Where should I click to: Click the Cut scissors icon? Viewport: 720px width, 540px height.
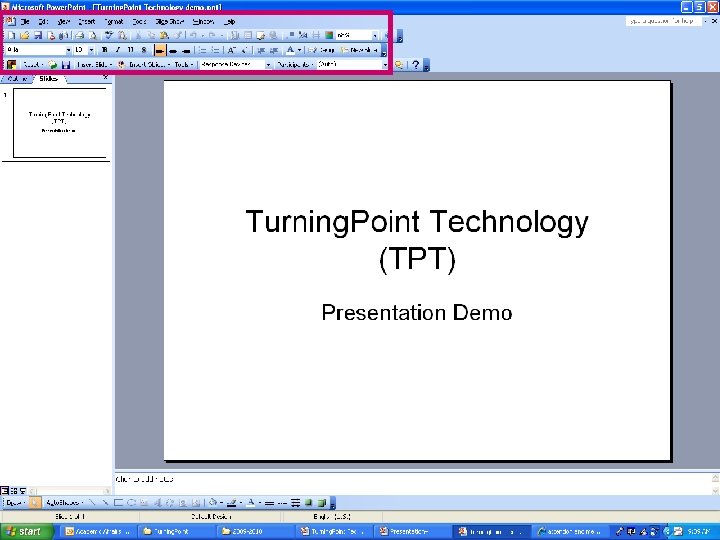click(x=138, y=35)
